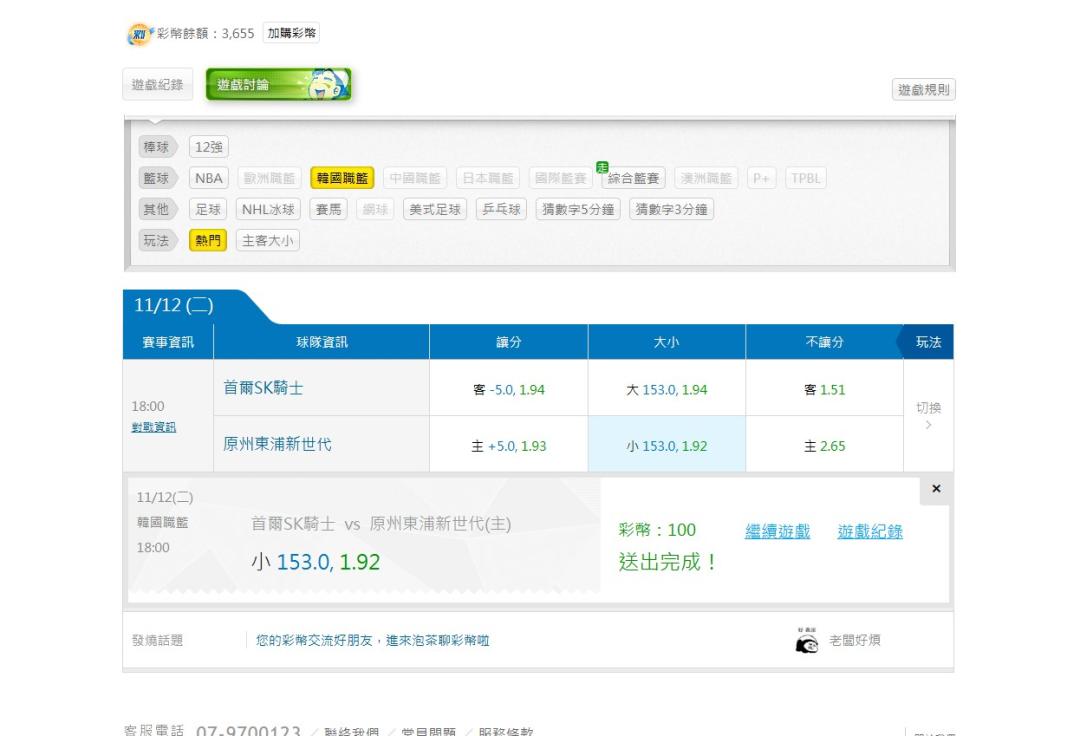This screenshot has height=736, width=1080.
Task: Click the 讓分 column header
Action: [509, 342]
